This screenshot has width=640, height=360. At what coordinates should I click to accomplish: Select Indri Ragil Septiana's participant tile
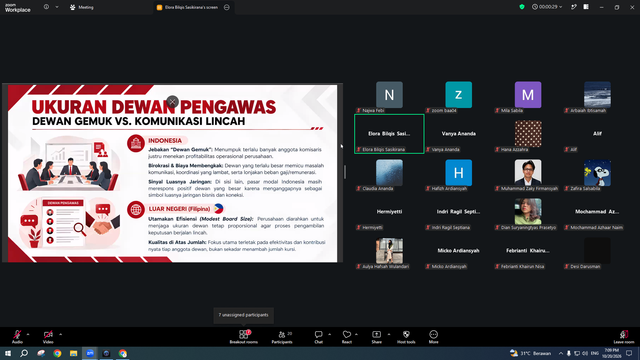click(459, 212)
